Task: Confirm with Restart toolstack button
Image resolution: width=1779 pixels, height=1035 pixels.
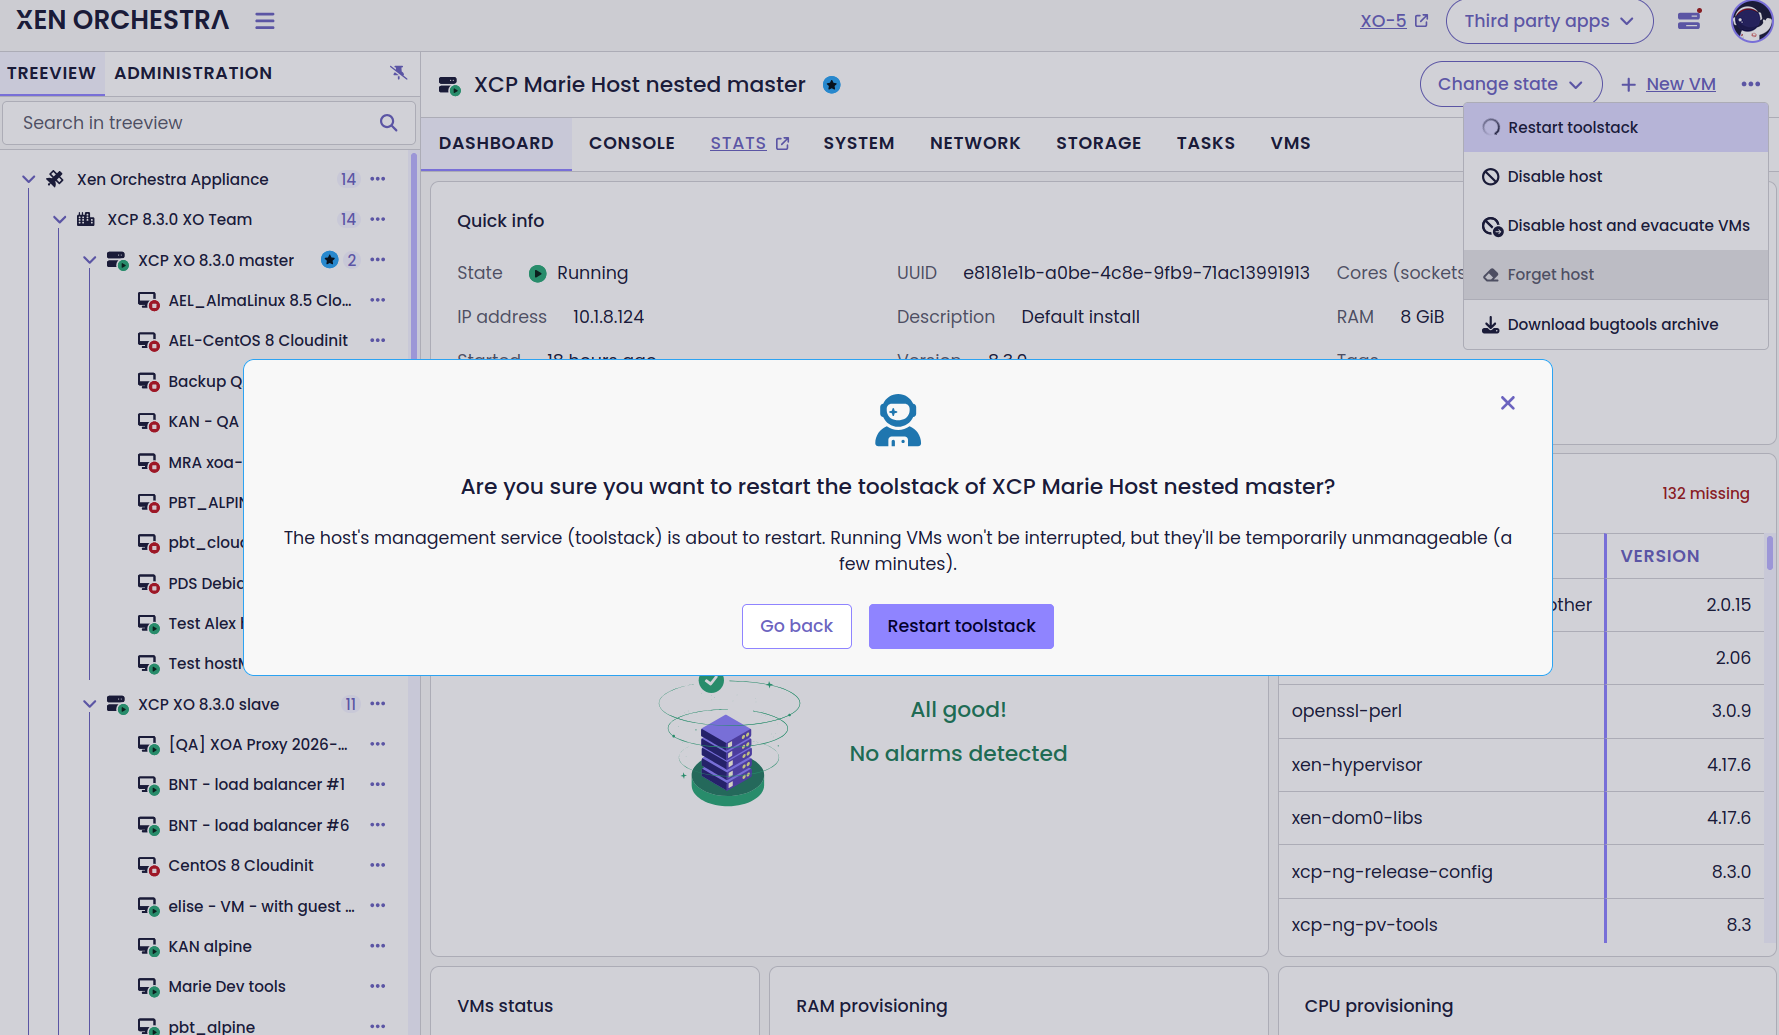Action: (961, 626)
